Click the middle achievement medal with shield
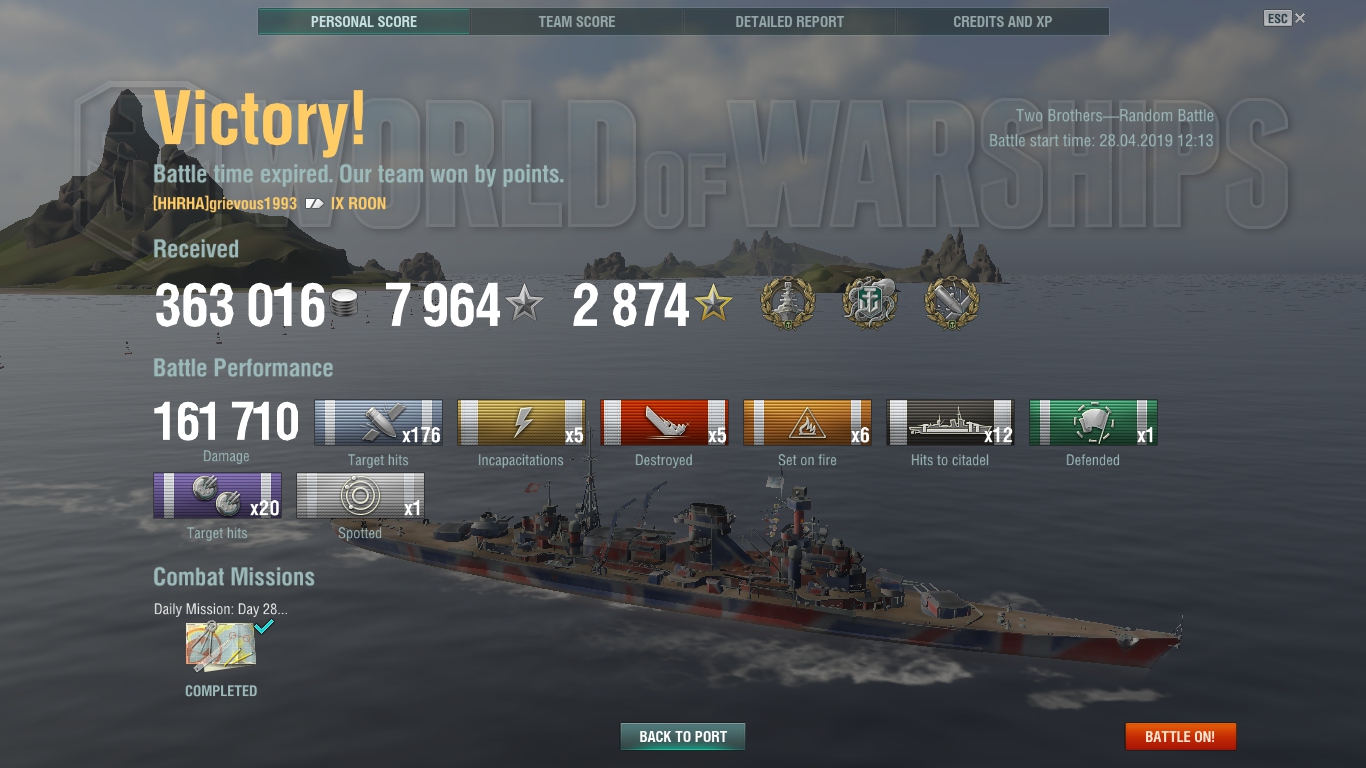The image size is (1366, 768). click(870, 304)
